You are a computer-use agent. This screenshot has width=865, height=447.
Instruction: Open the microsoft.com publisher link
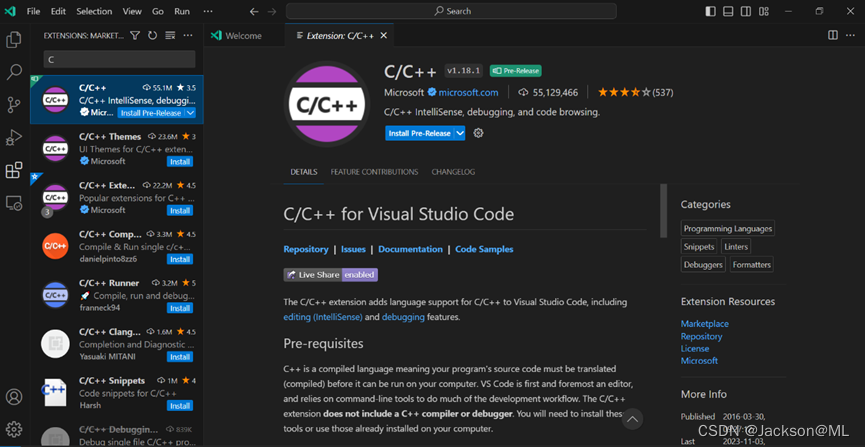468,92
